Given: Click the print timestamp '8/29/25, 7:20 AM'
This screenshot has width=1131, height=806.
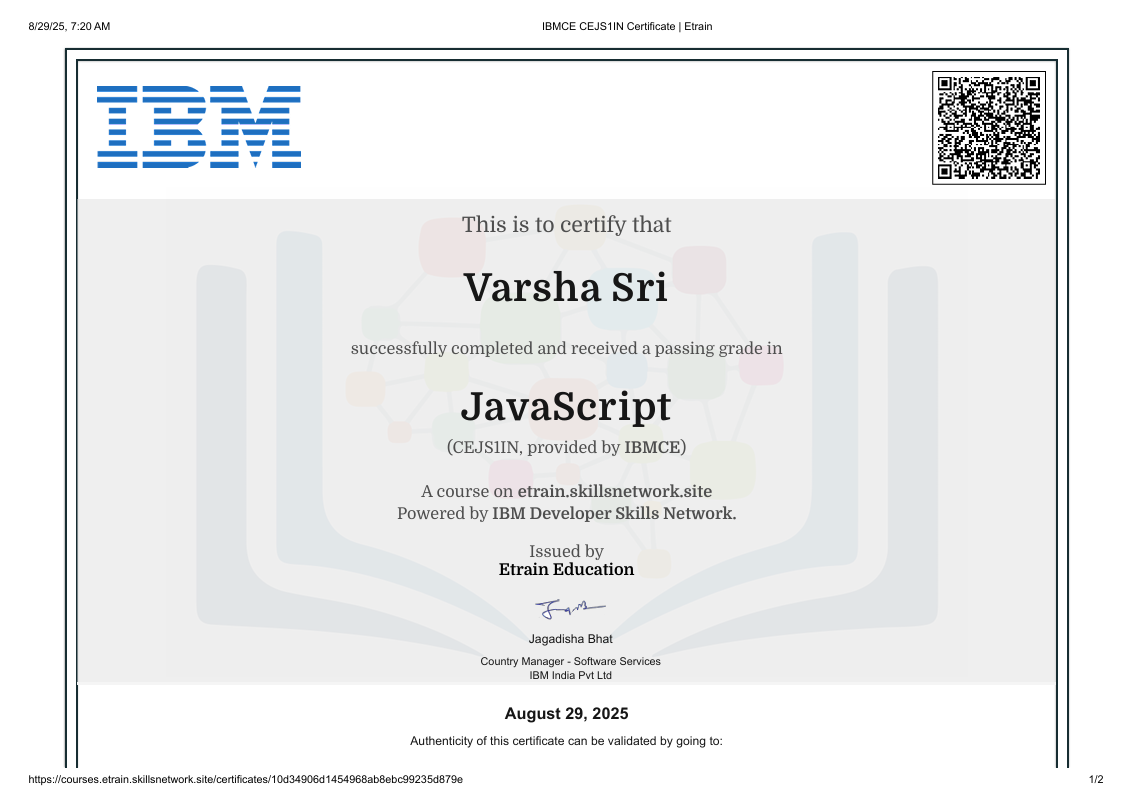Looking at the screenshot, I should point(69,27).
